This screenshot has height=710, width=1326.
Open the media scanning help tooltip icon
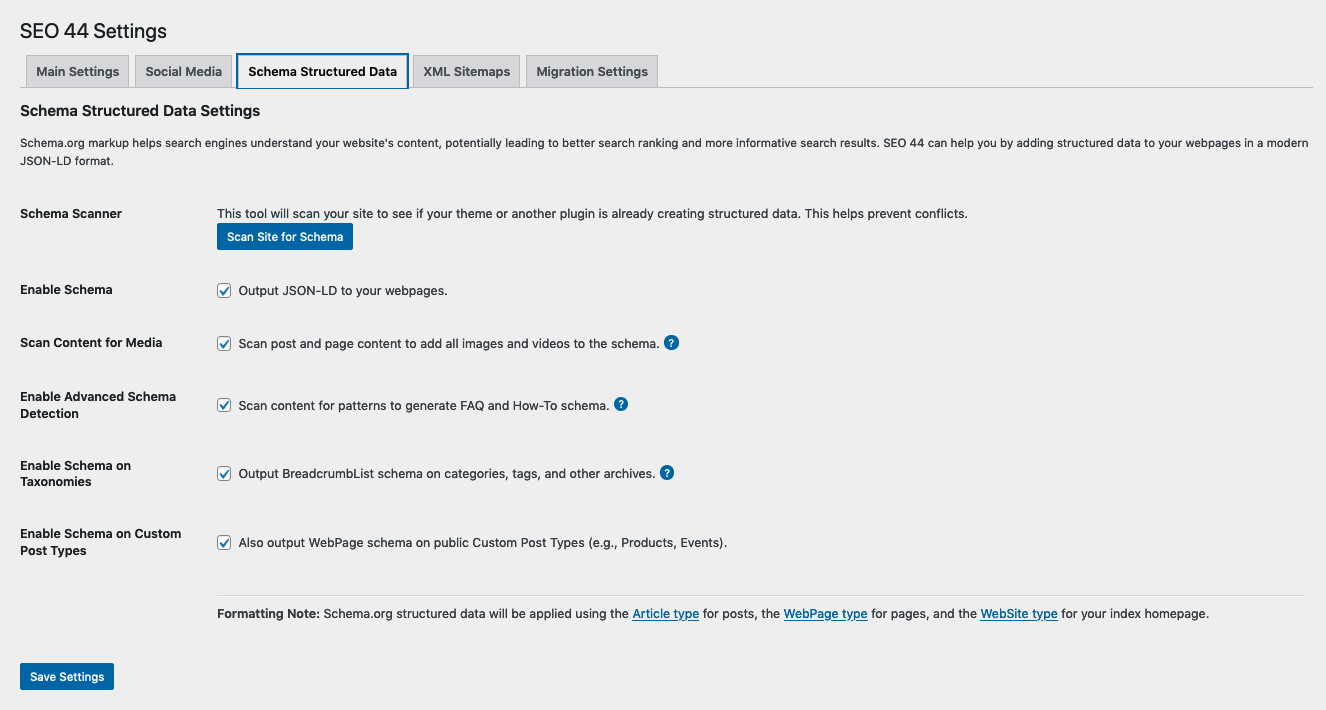point(671,342)
